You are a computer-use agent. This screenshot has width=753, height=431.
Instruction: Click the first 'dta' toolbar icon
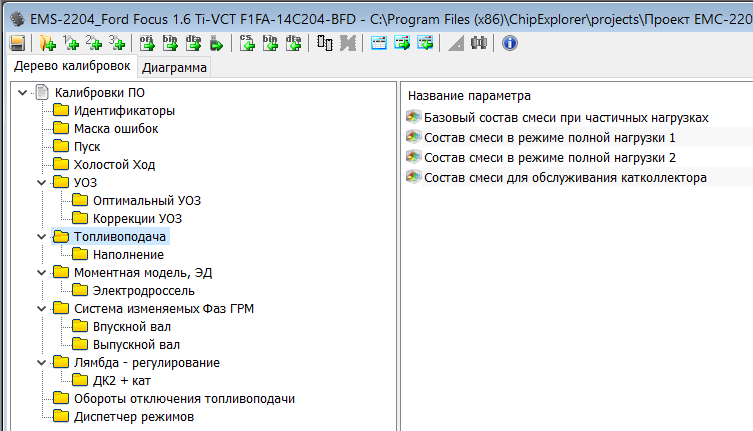[194, 43]
